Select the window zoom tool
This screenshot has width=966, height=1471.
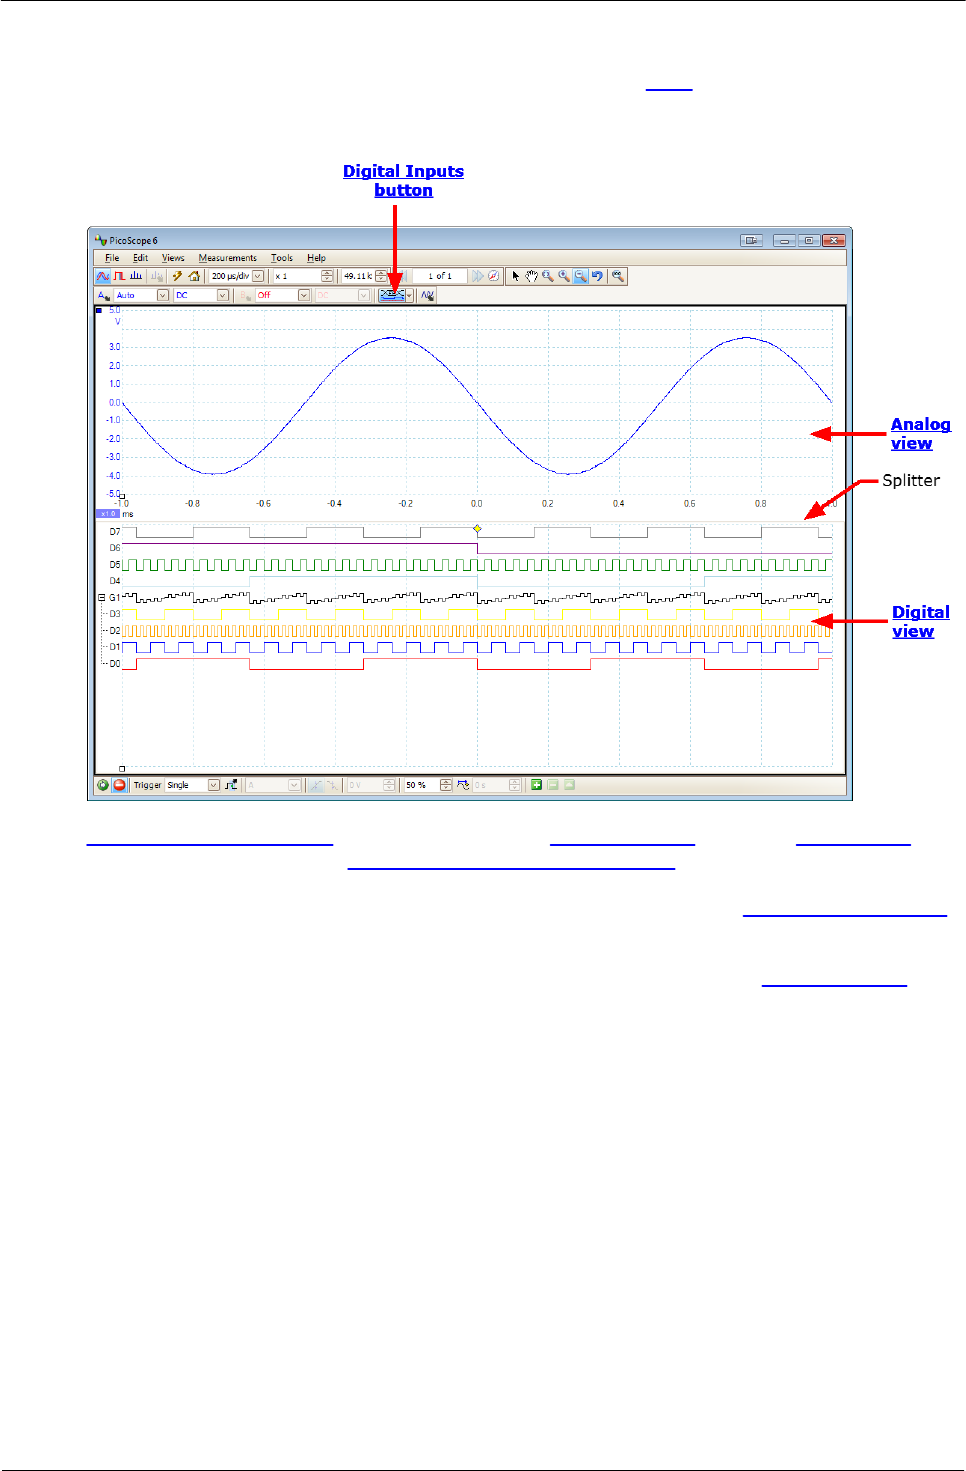(x=548, y=276)
